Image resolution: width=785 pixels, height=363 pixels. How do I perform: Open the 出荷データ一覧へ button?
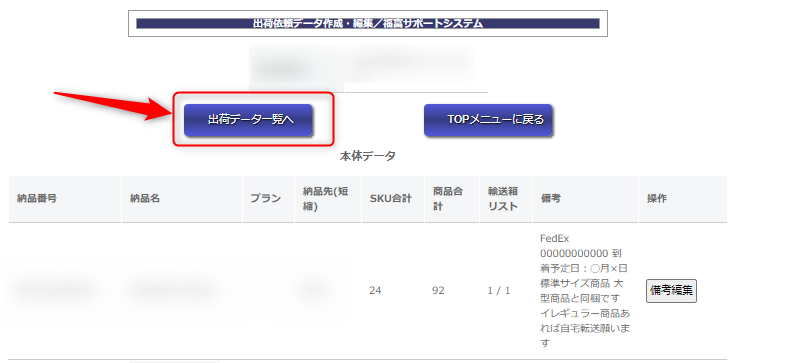248,120
